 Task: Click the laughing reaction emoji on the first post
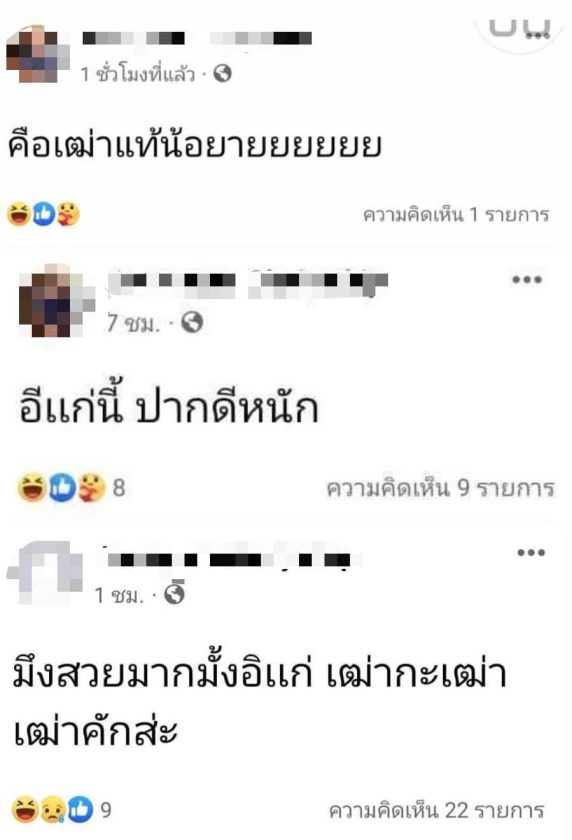click(19, 214)
